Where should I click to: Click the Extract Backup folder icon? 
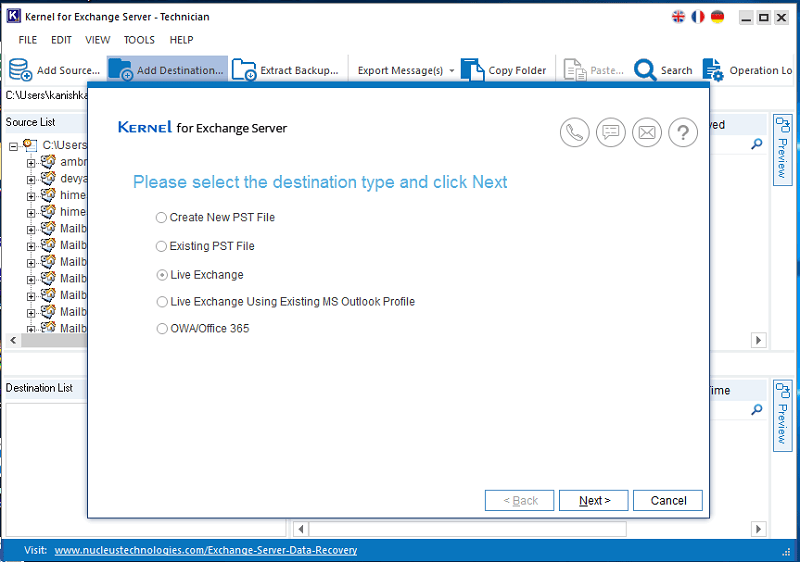point(244,70)
